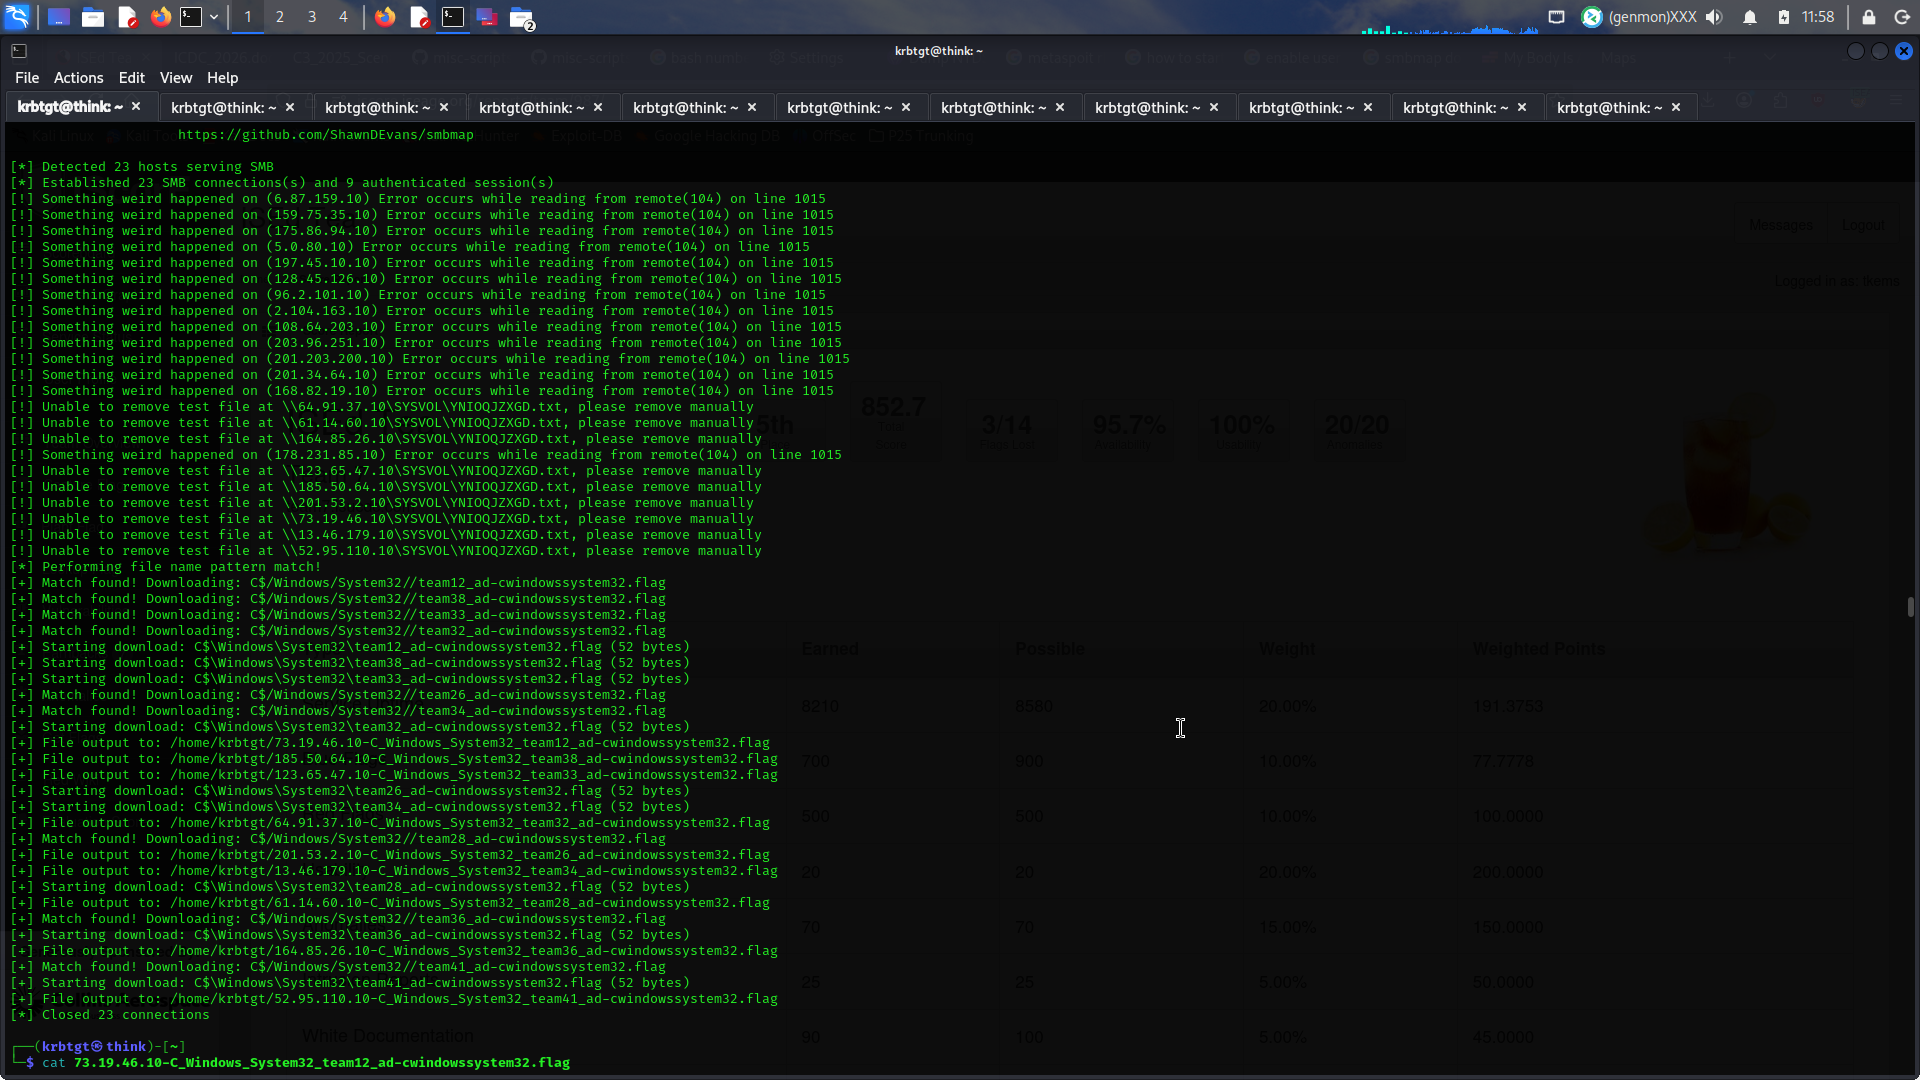This screenshot has height=1080, width=1920.
Task: Expand terminal launcher dropdown arrow
Action: pos(214,17)
